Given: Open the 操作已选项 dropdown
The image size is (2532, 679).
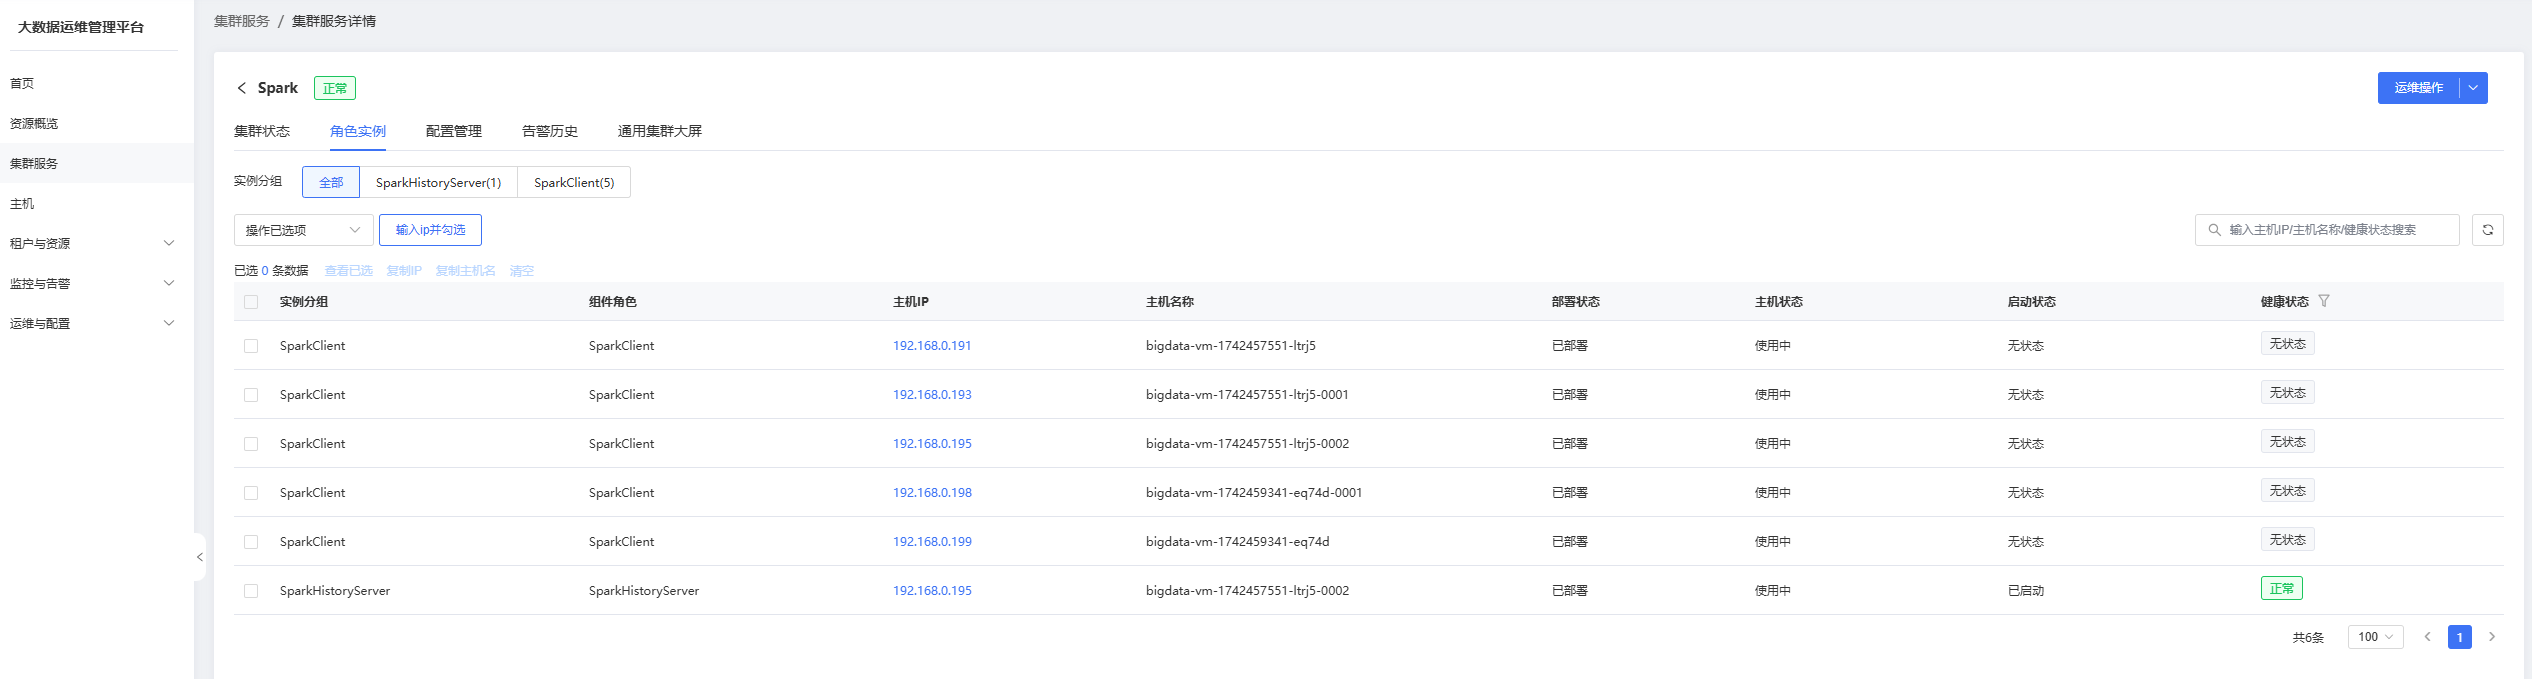Looking at the screenshot, I should [303, 230].
